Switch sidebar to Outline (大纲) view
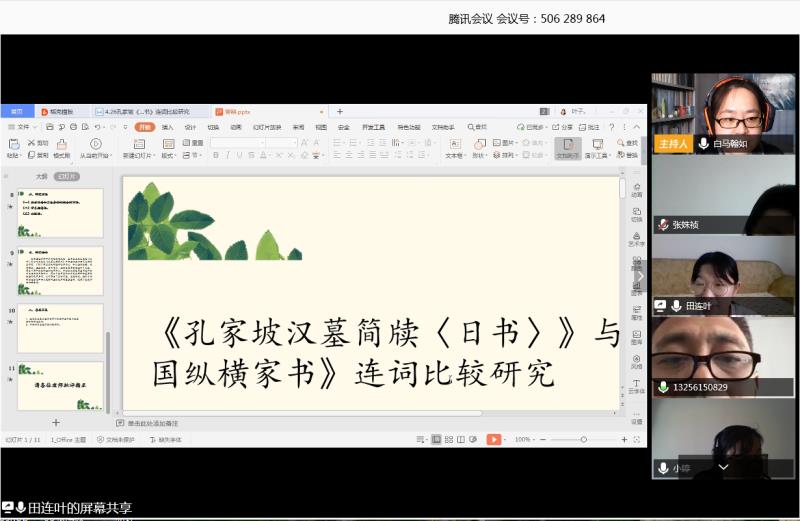This screenshot has width=800, height=521. click(x=41, y=175)
